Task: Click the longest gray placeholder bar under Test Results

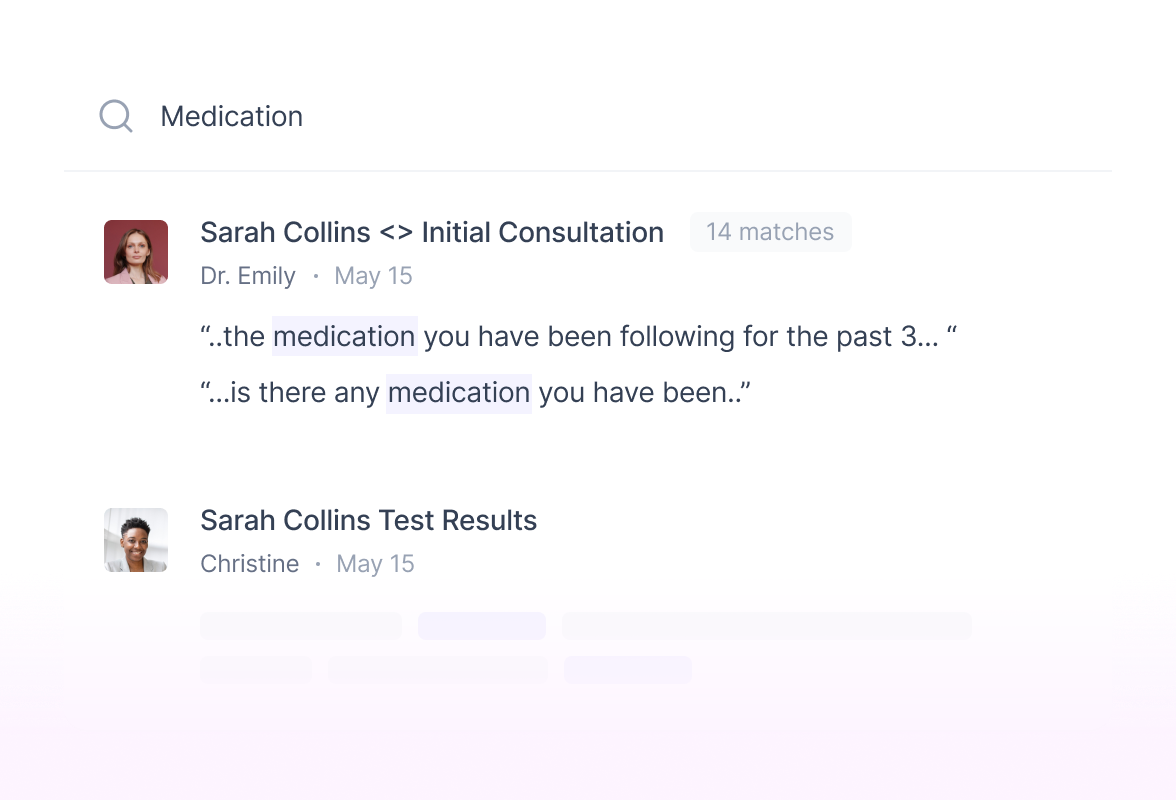Action: (767, 626)
